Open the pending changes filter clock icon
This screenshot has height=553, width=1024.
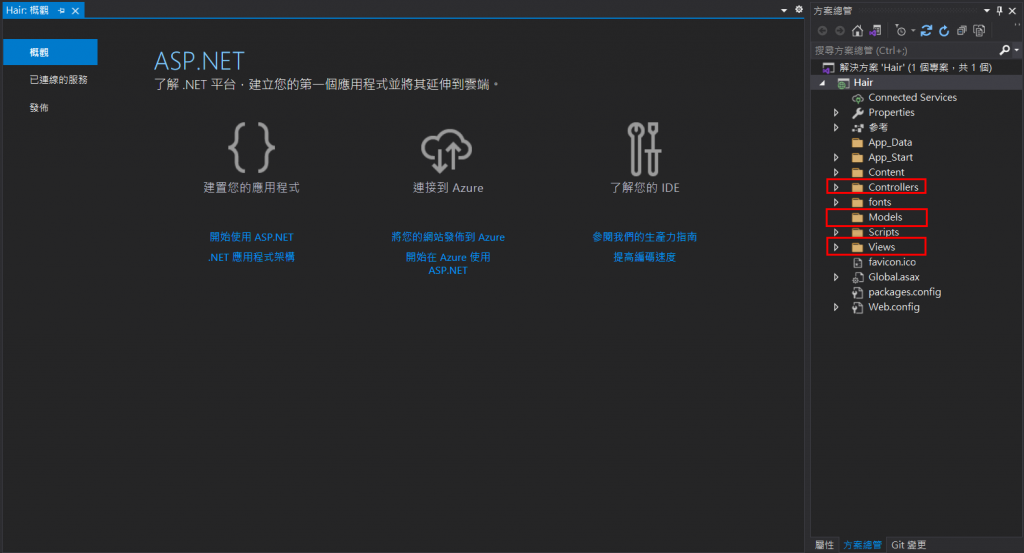pos(901,31)
